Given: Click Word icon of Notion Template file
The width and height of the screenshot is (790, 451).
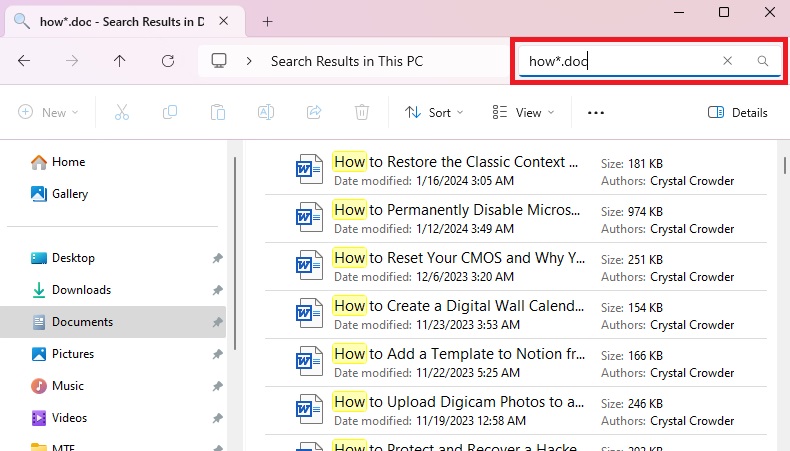Looking at the screenshot, I should (x=309, y=361).
